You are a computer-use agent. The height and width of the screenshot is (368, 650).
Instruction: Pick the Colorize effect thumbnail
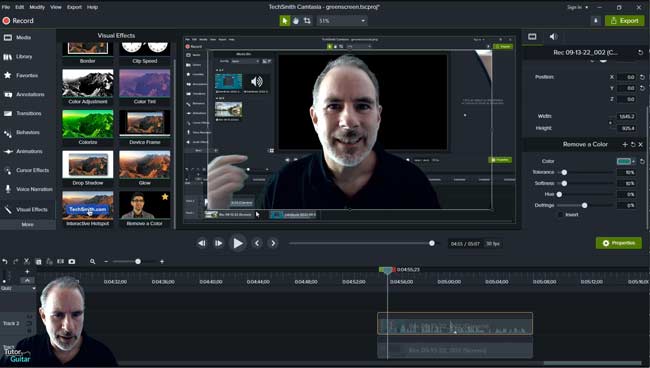[x=87, y=127]
